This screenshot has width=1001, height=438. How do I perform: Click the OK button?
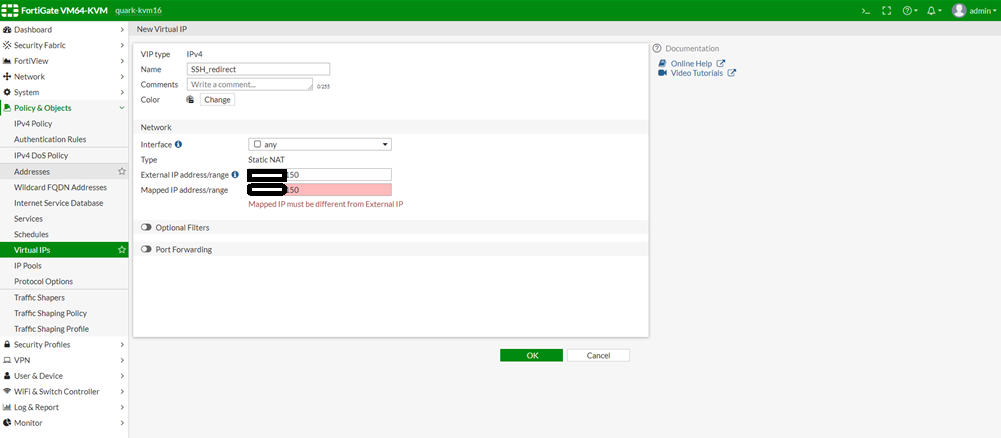(x=532, y=355)
